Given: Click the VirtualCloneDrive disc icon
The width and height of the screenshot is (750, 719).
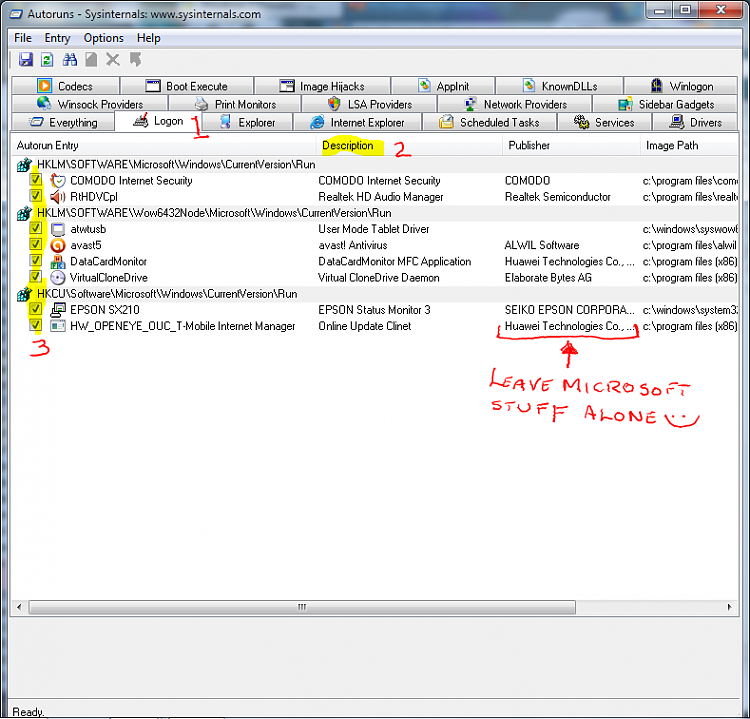Looking at the screenshot, I should click(x=58, y=277).
